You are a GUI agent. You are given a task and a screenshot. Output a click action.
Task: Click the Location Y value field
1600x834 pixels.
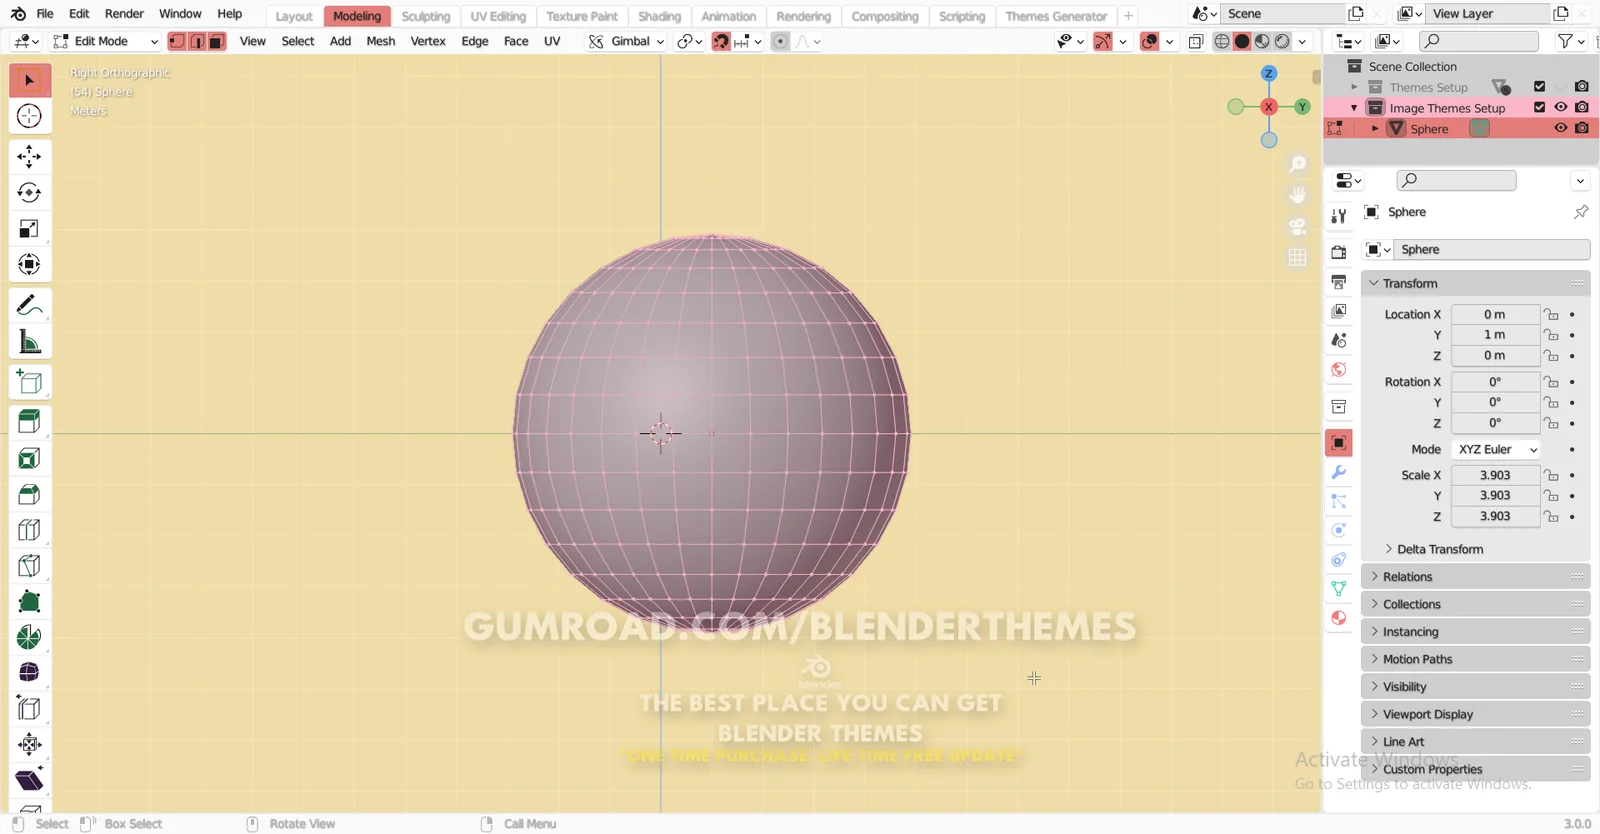pos(1495,335)
